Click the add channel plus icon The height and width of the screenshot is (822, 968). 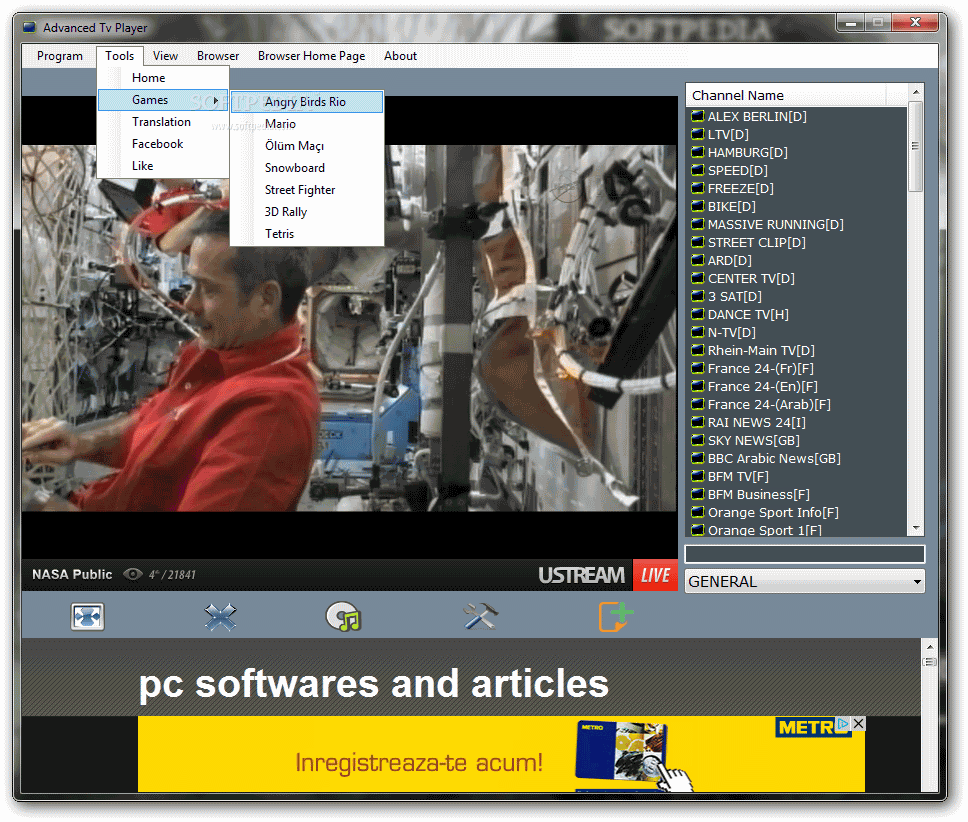(615, 616)
